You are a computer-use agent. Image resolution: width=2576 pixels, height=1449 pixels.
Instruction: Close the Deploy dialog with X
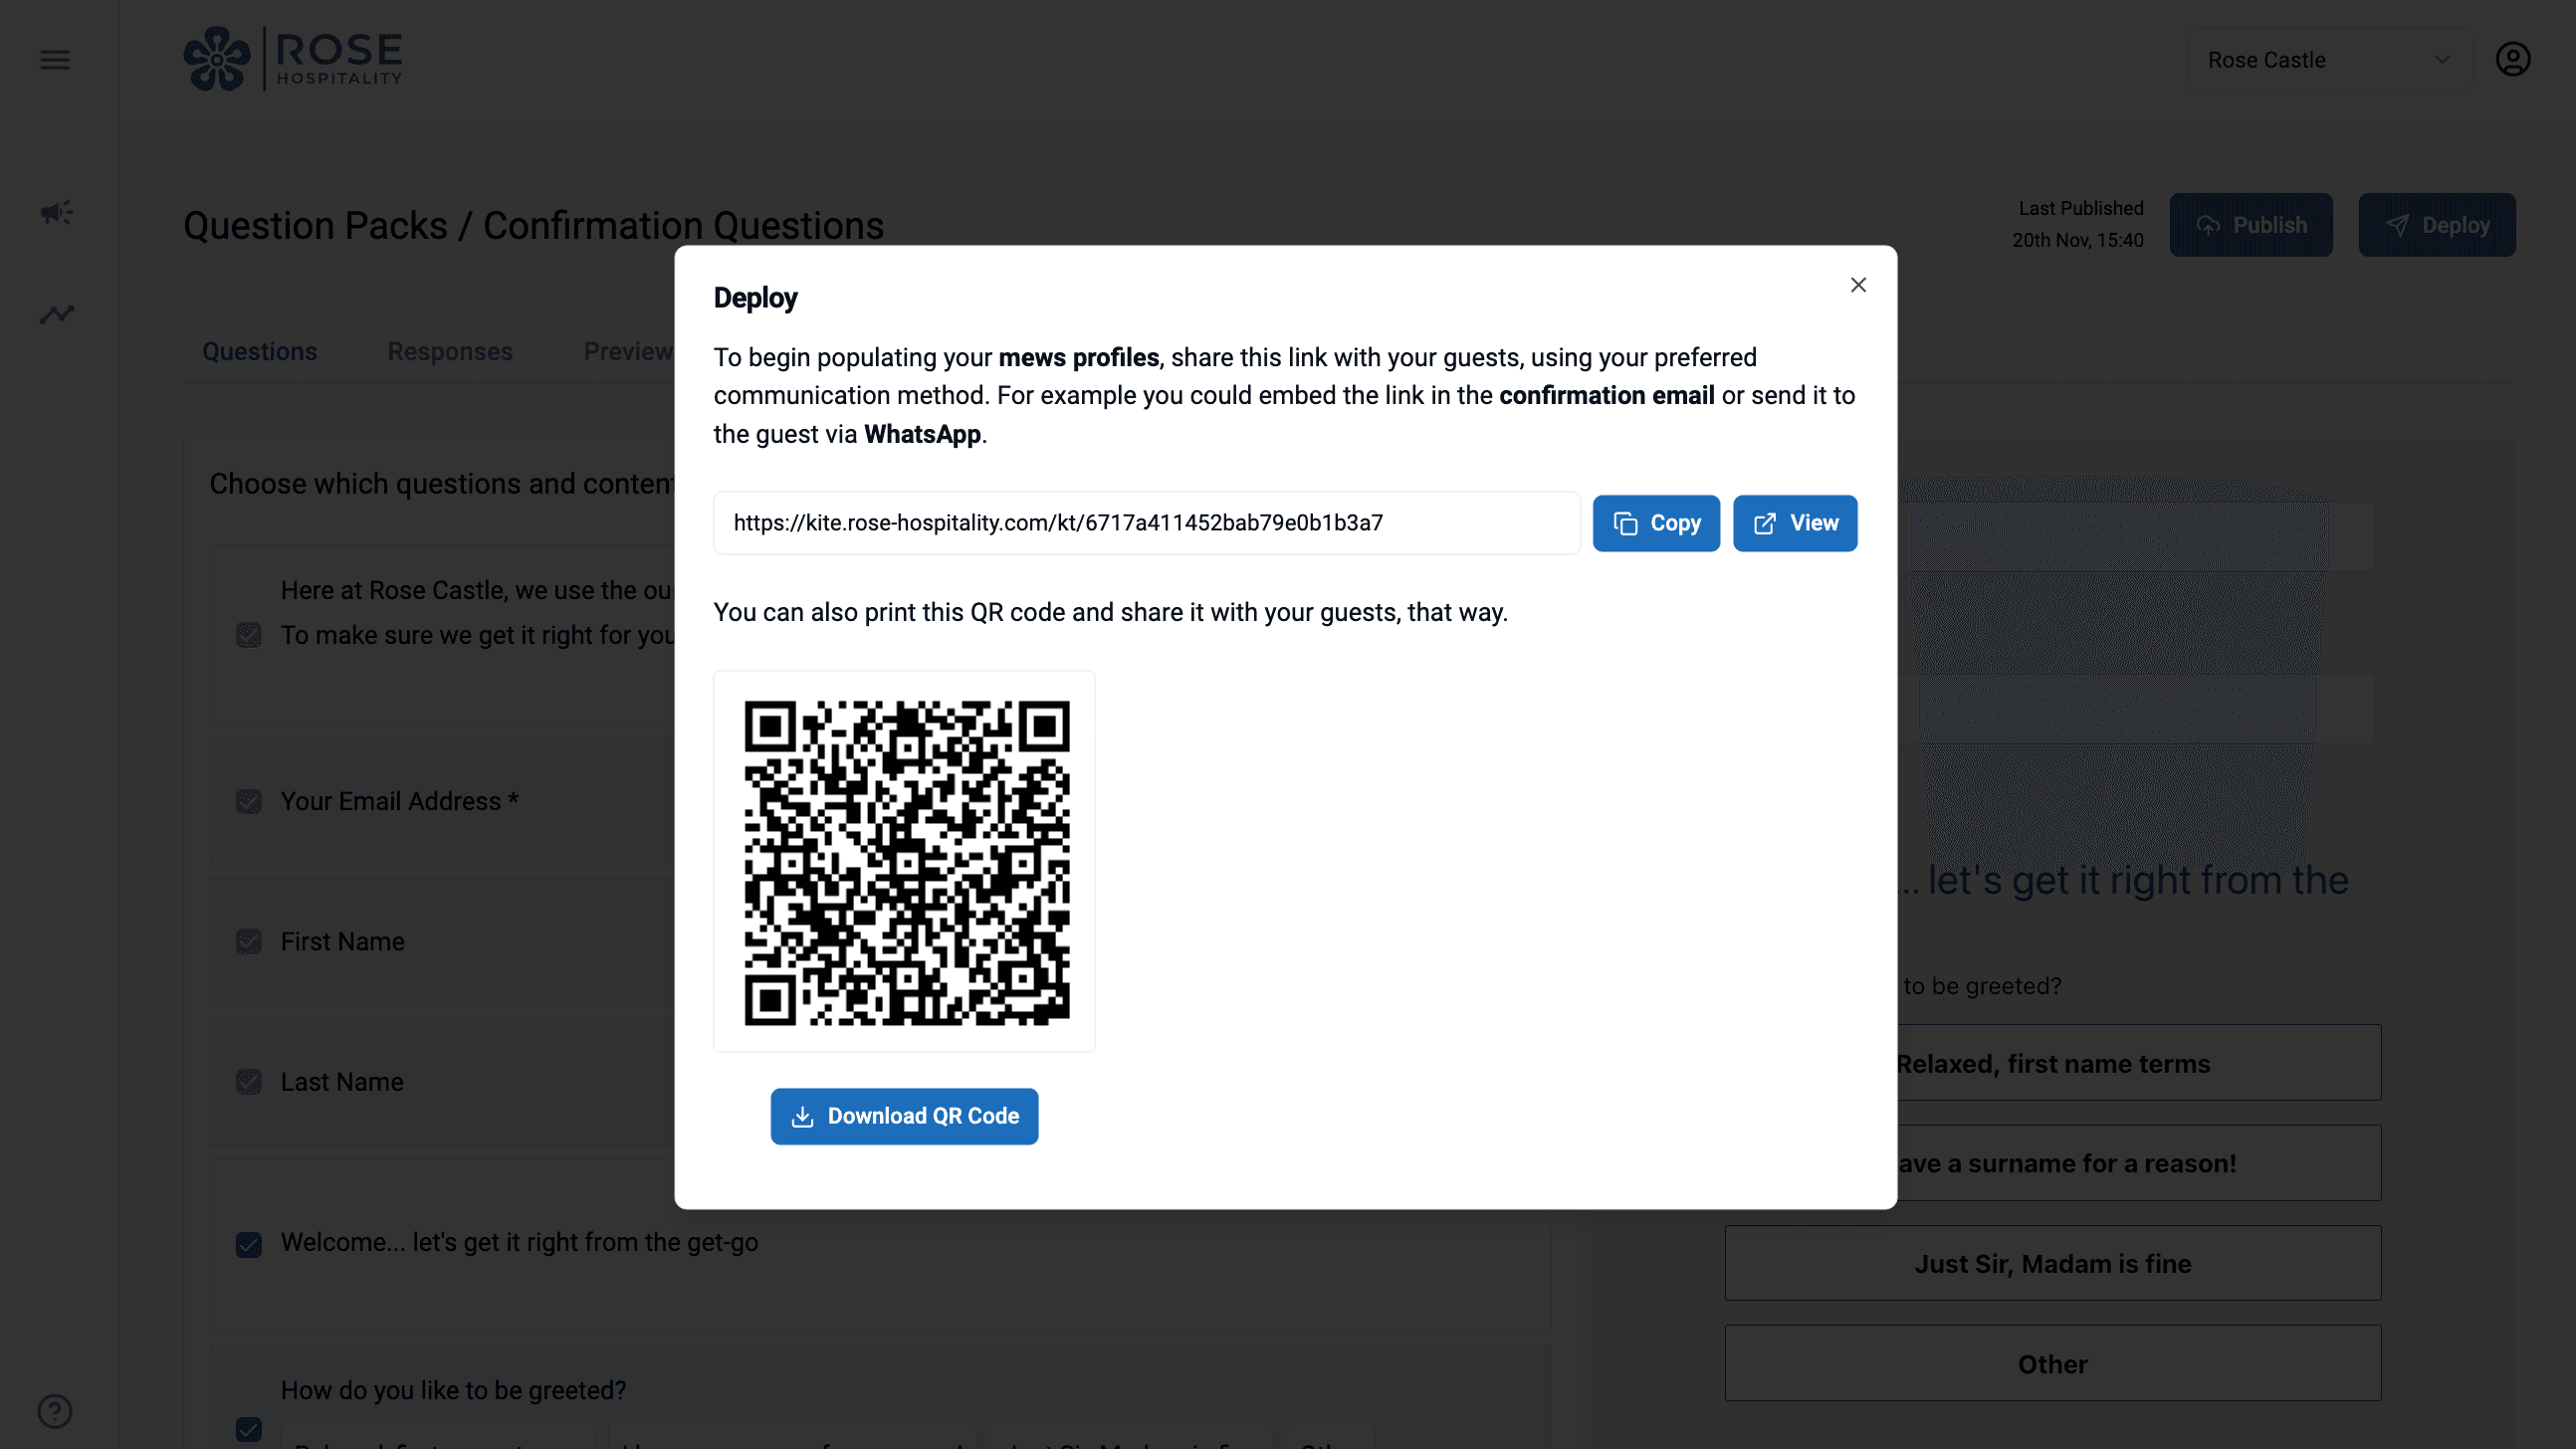1858,285
